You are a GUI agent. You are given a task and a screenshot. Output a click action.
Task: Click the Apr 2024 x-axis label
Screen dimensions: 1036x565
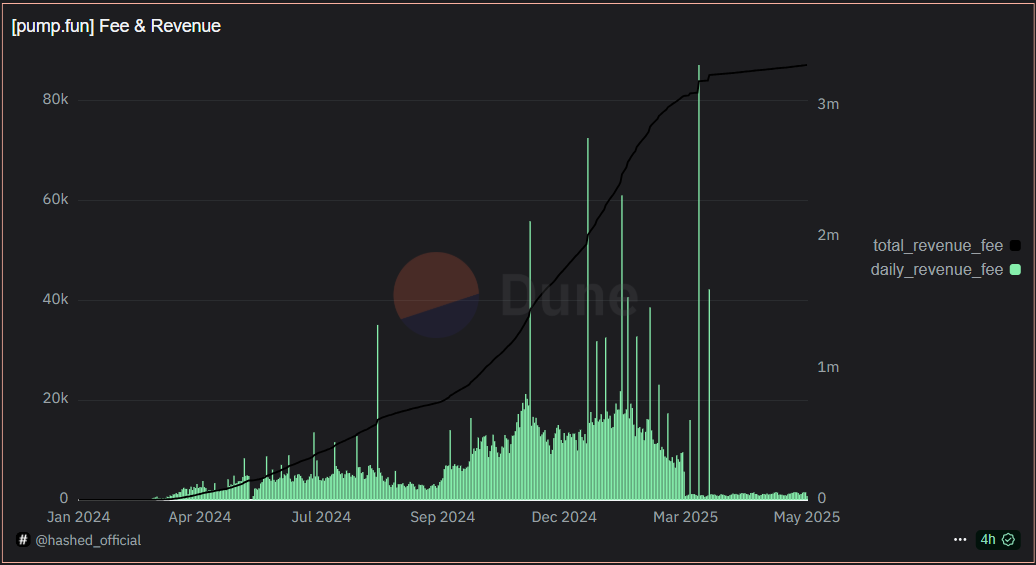(x=200, y=517)
